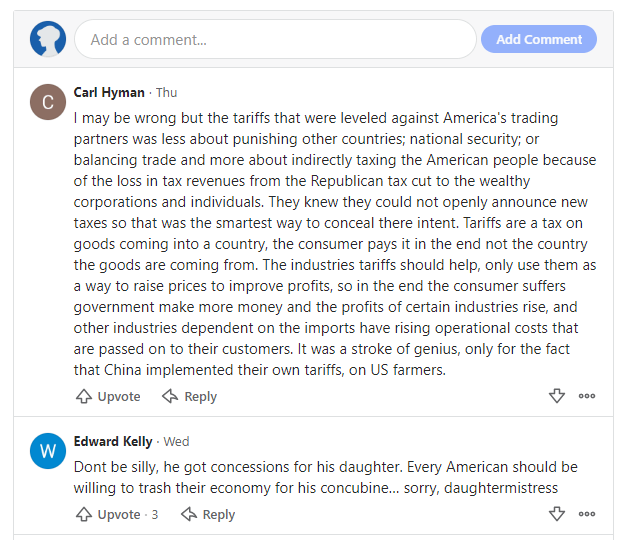Open Edward Kelly's profile name link
Screen dimensions: 628x540
[113, 441]
